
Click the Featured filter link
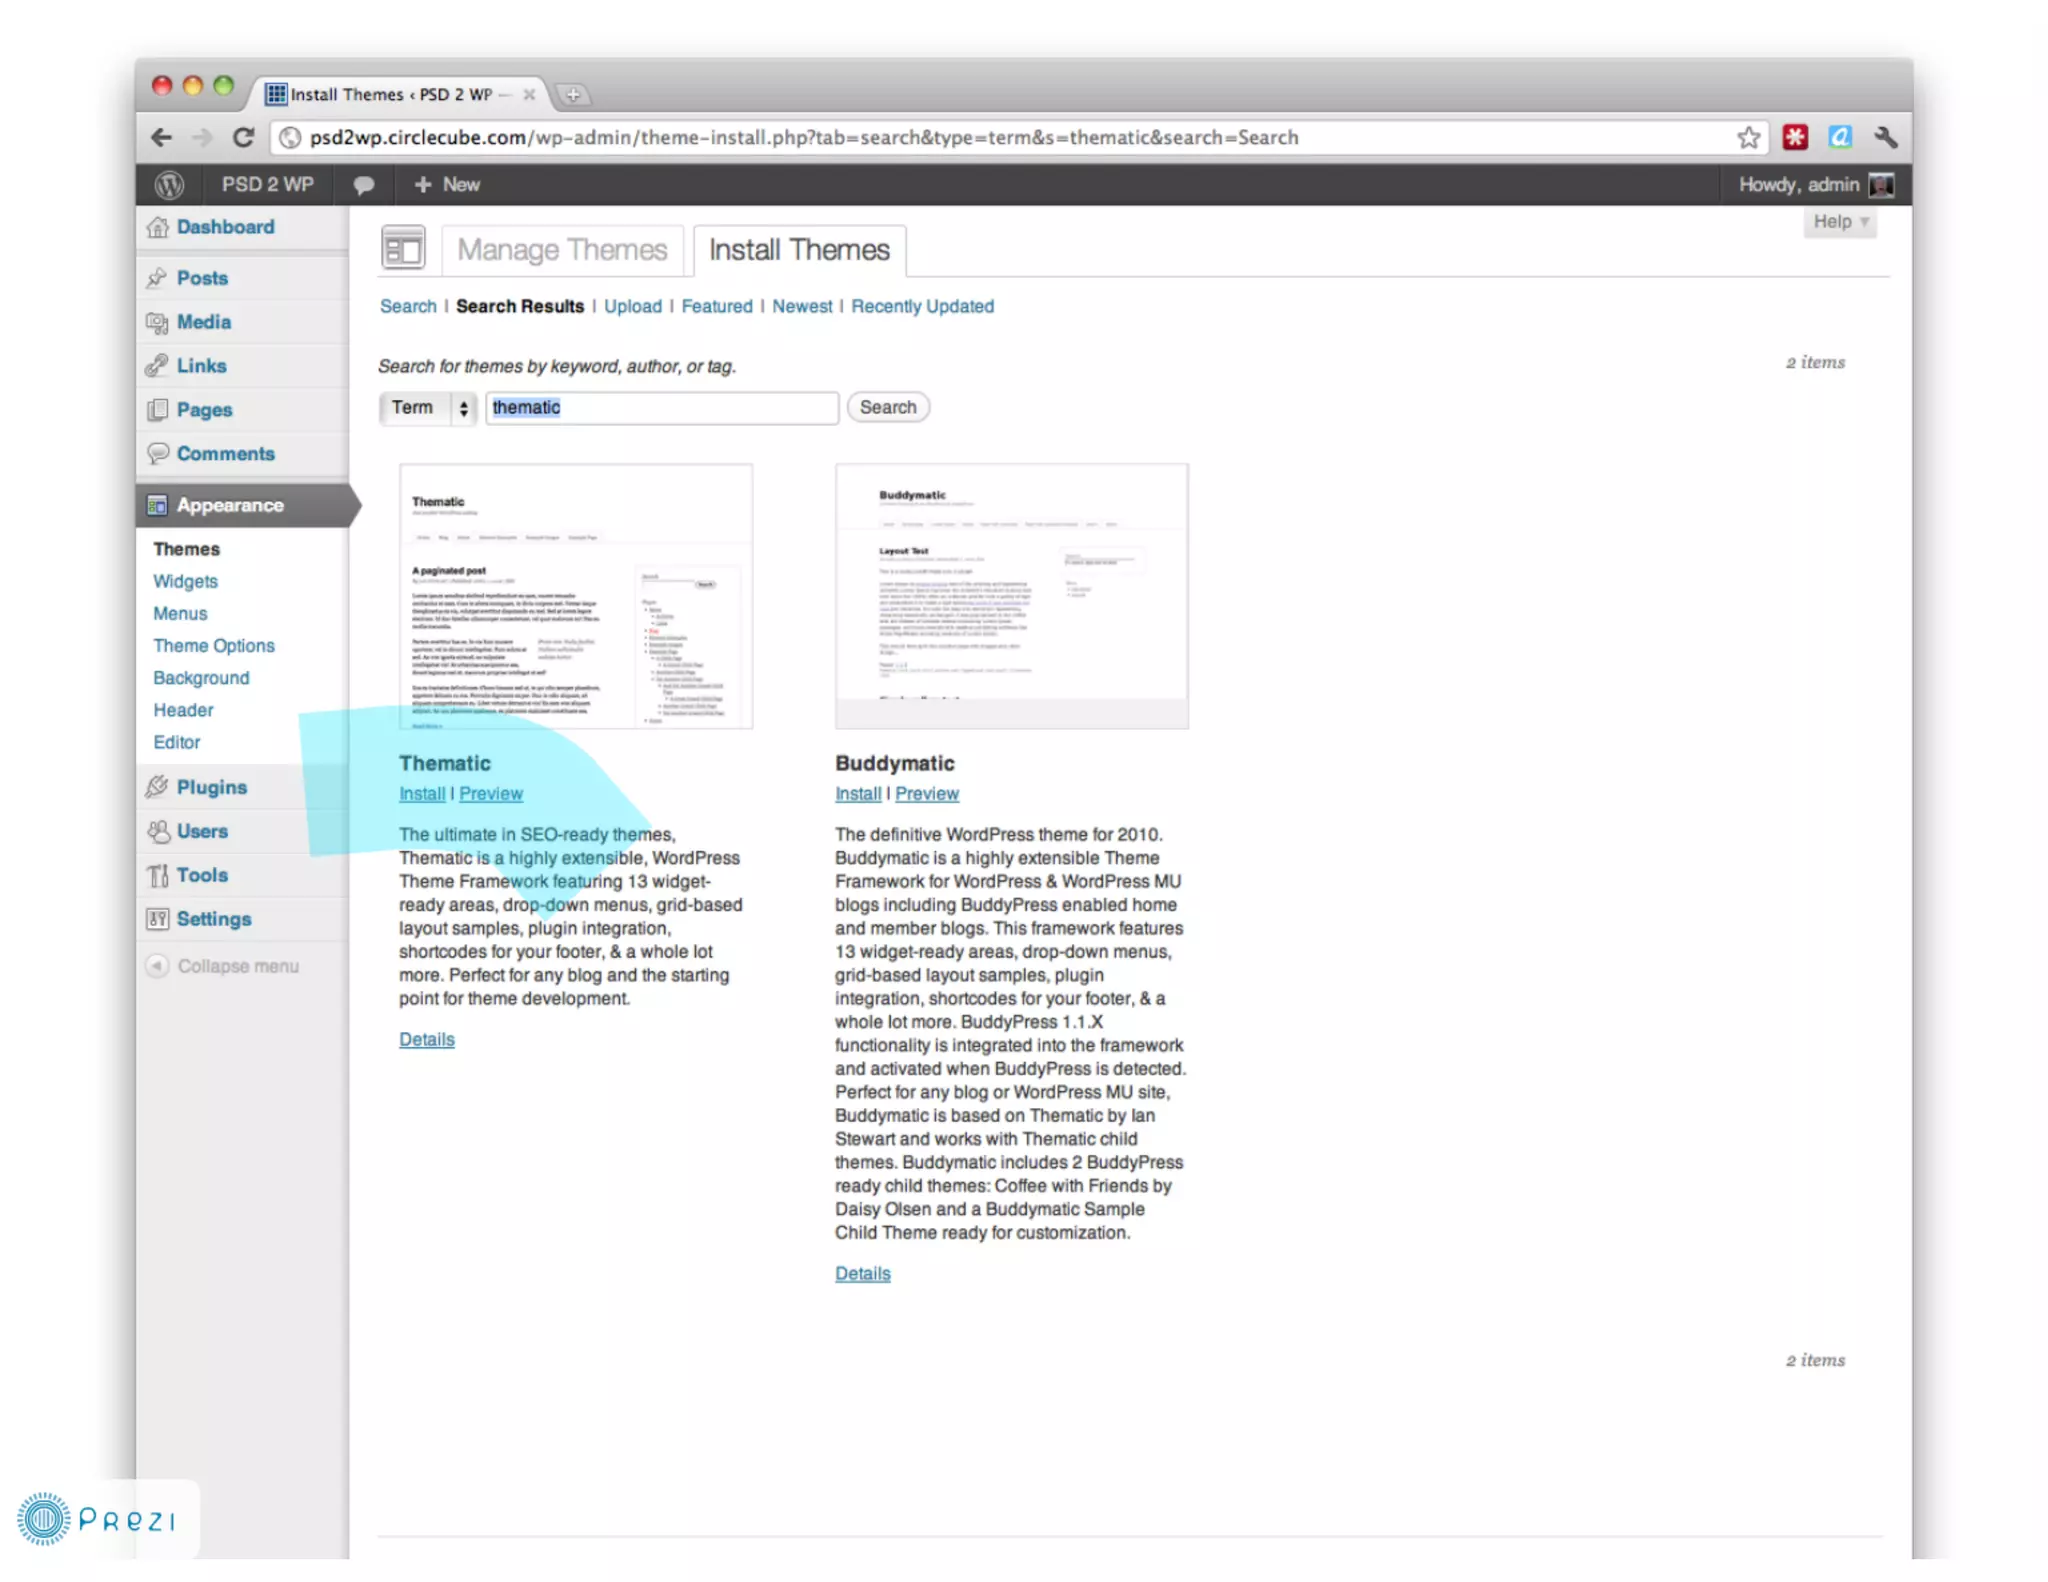(716, 306)
